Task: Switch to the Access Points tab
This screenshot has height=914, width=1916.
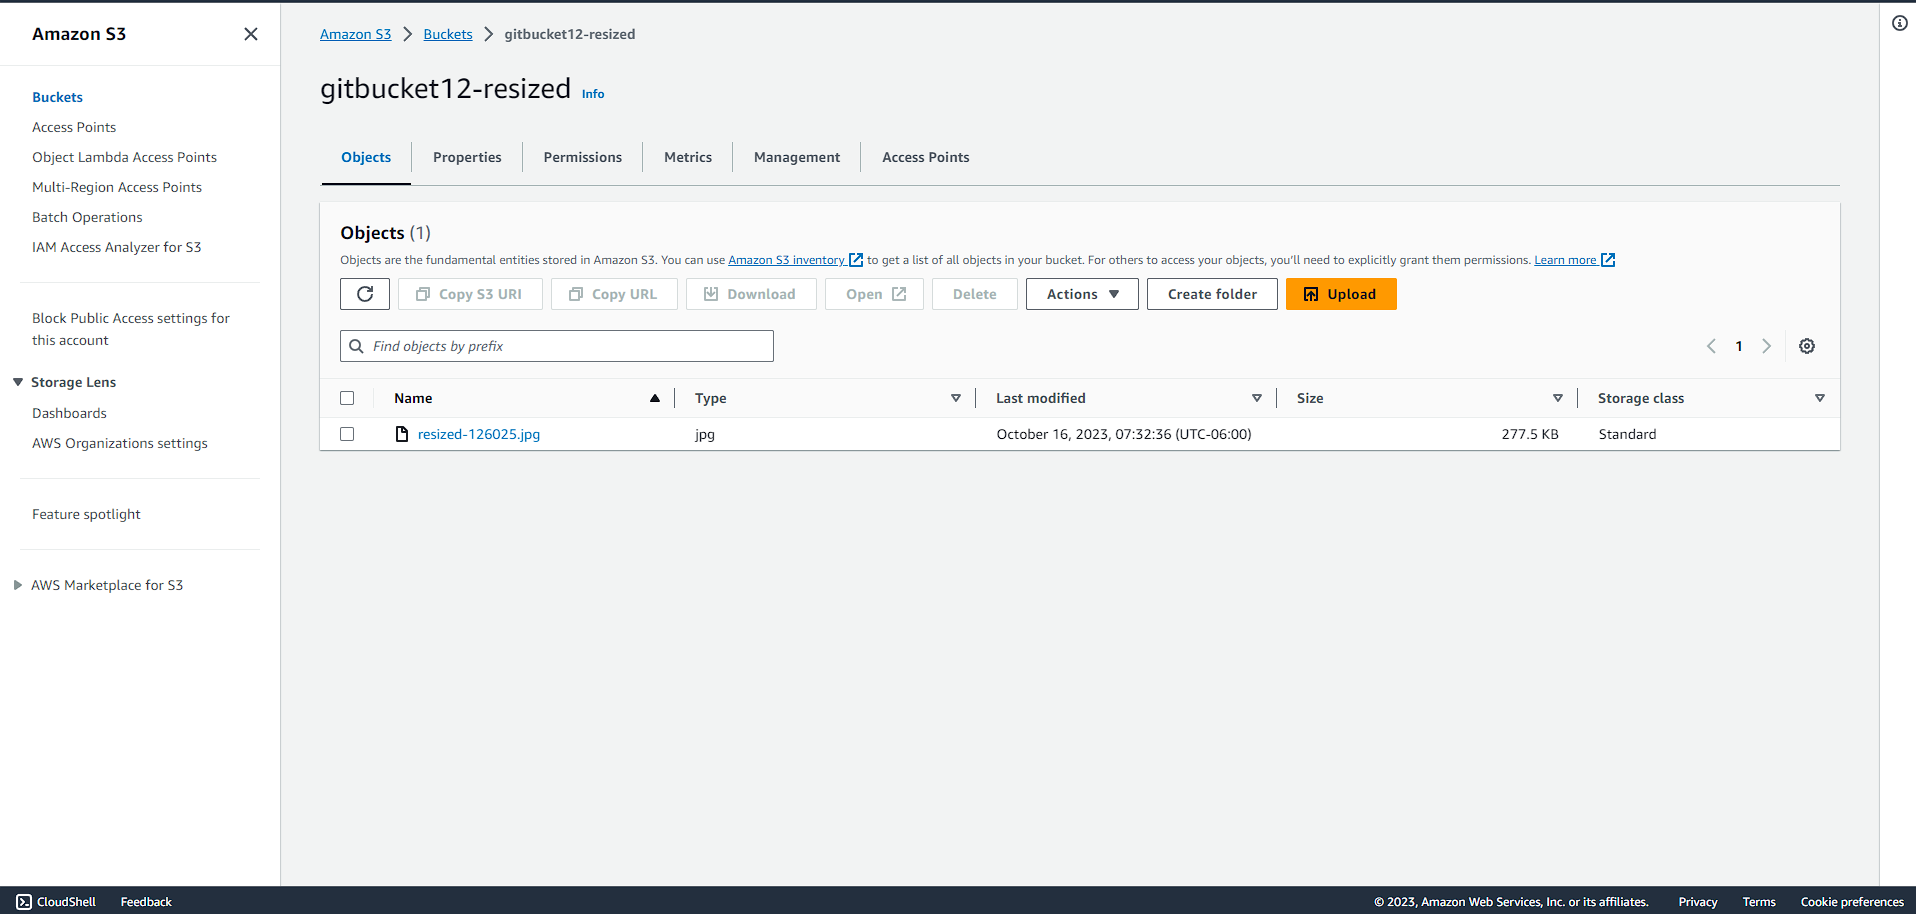Action: [x=926, y=157]
